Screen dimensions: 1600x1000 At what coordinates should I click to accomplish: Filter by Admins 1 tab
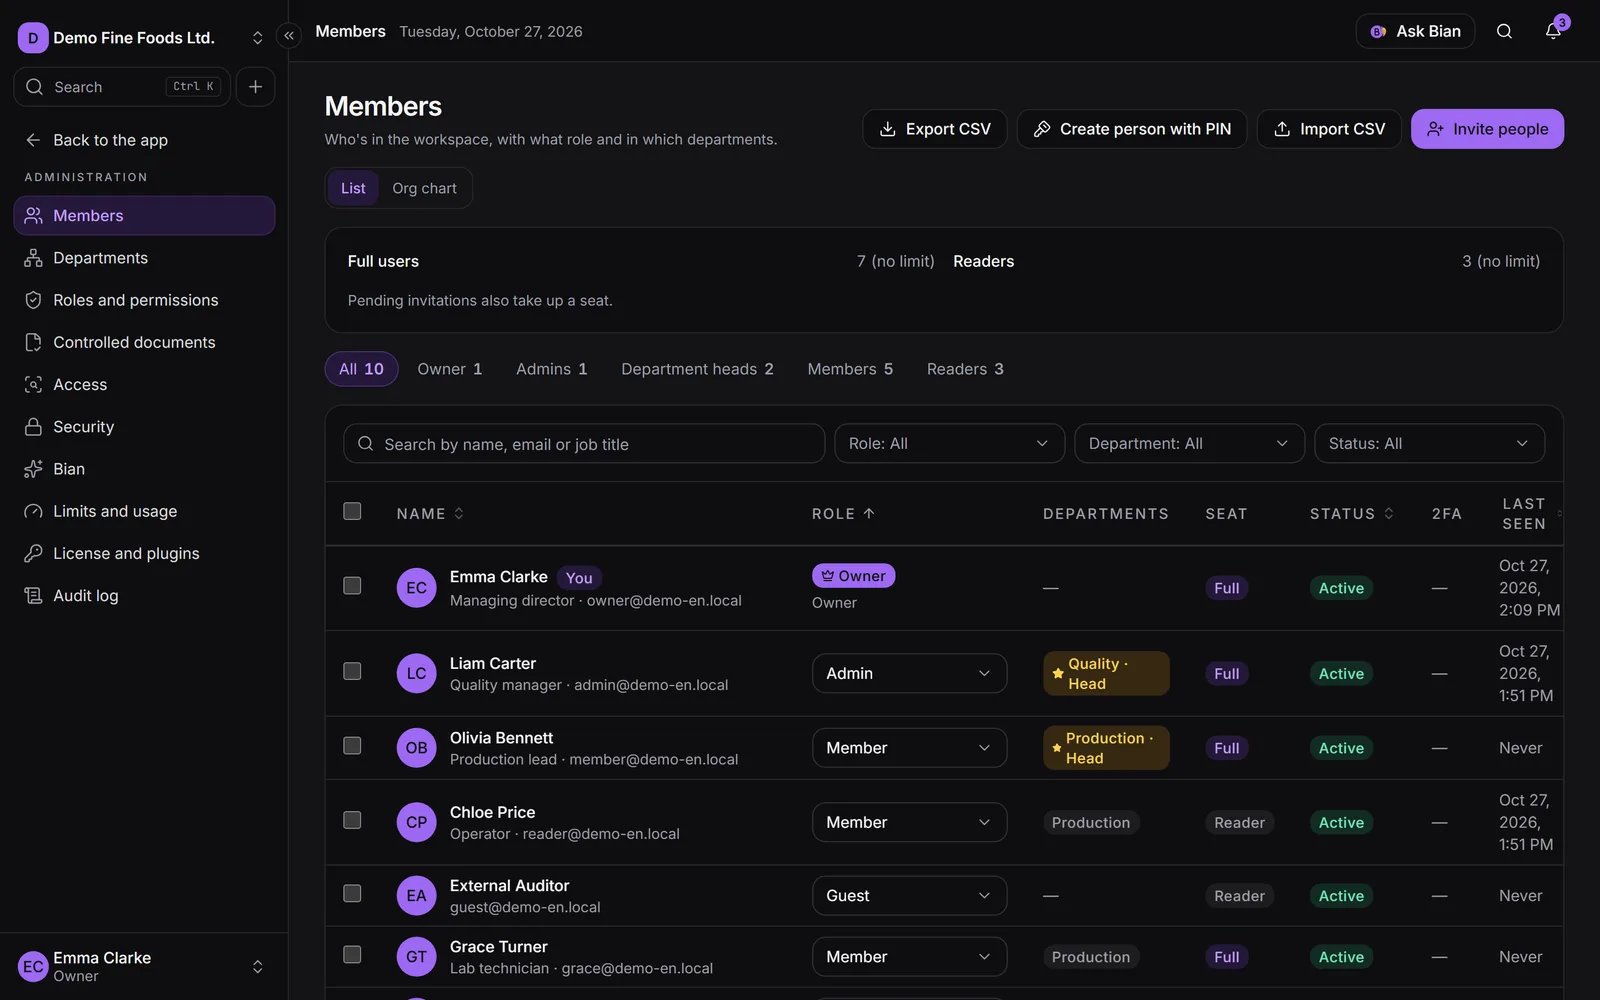tap(551, 369)
